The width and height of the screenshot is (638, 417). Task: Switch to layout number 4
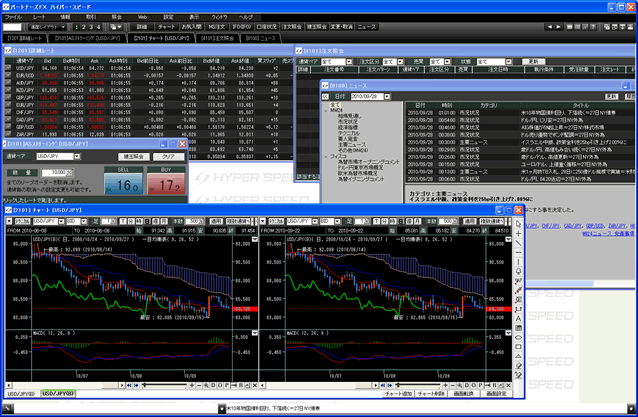point(98,27)
